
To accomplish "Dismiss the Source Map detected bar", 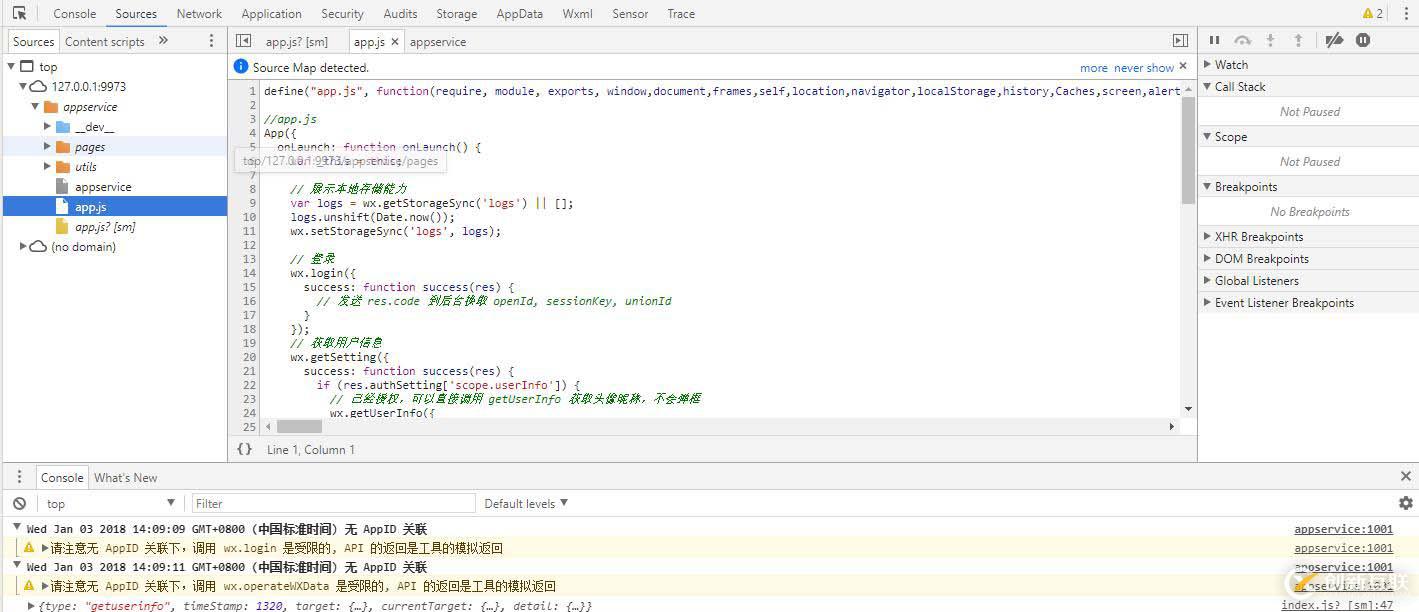I will tap(1183, 66).
